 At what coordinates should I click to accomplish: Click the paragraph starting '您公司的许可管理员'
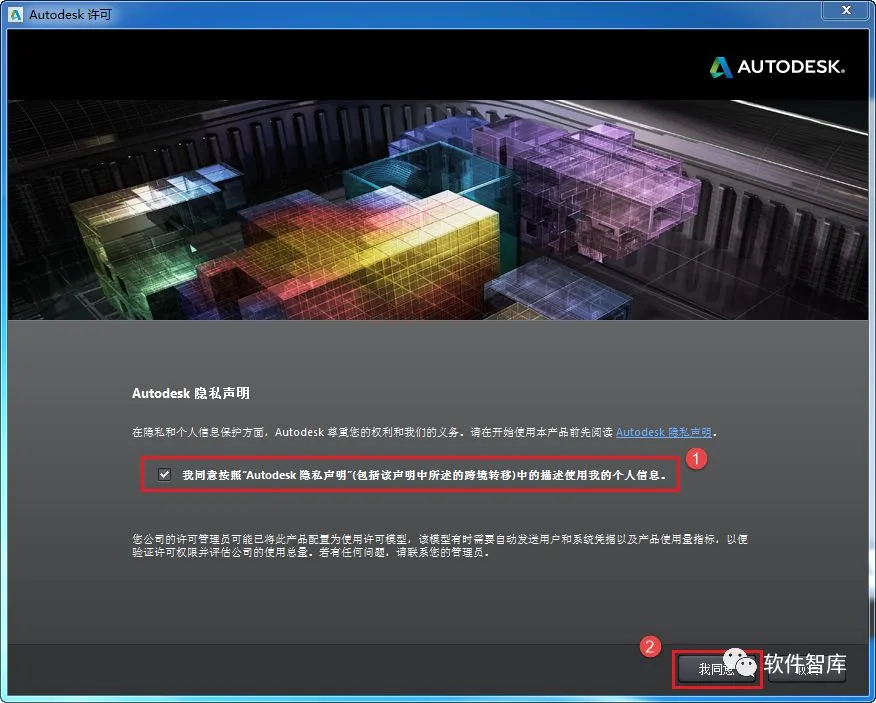click(440, 546)
